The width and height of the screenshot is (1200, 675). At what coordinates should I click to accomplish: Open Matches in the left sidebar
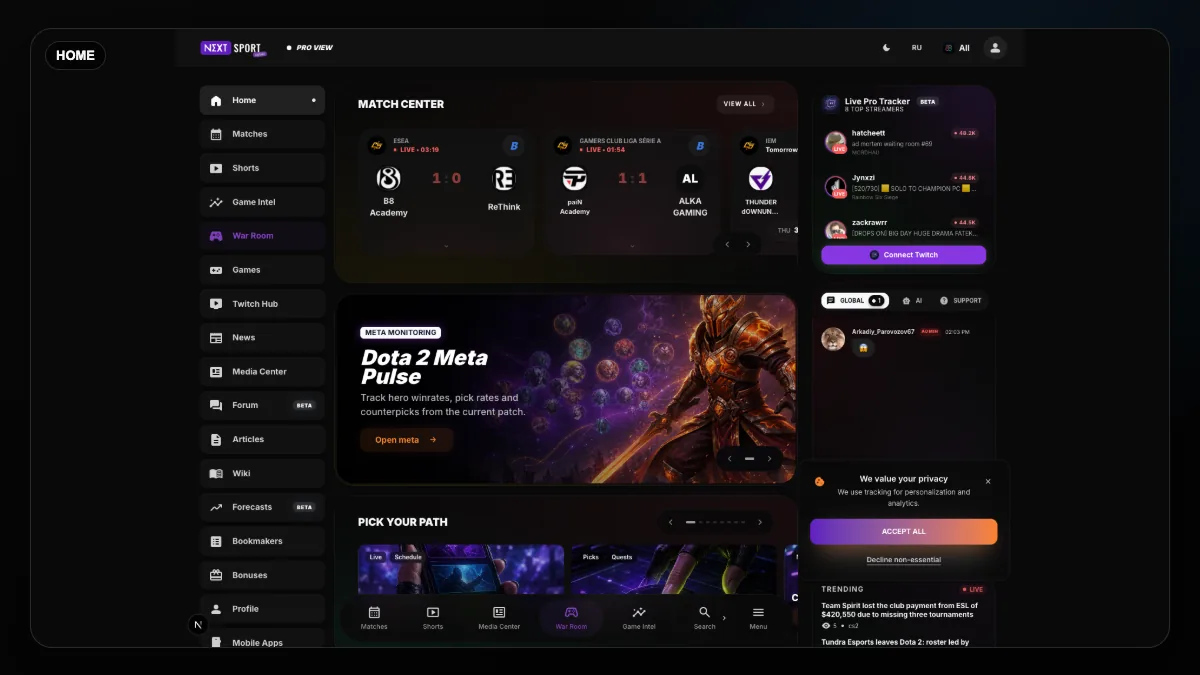pyautogui.click(x=262, y=134)
